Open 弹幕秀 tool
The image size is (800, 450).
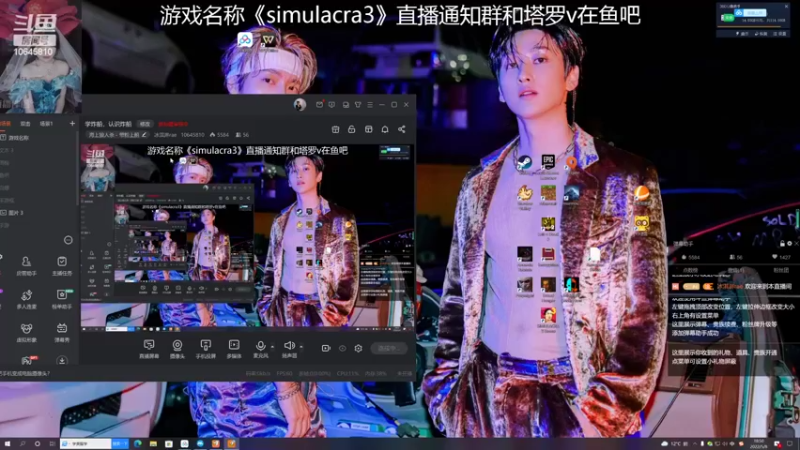[x=62, y=332]
